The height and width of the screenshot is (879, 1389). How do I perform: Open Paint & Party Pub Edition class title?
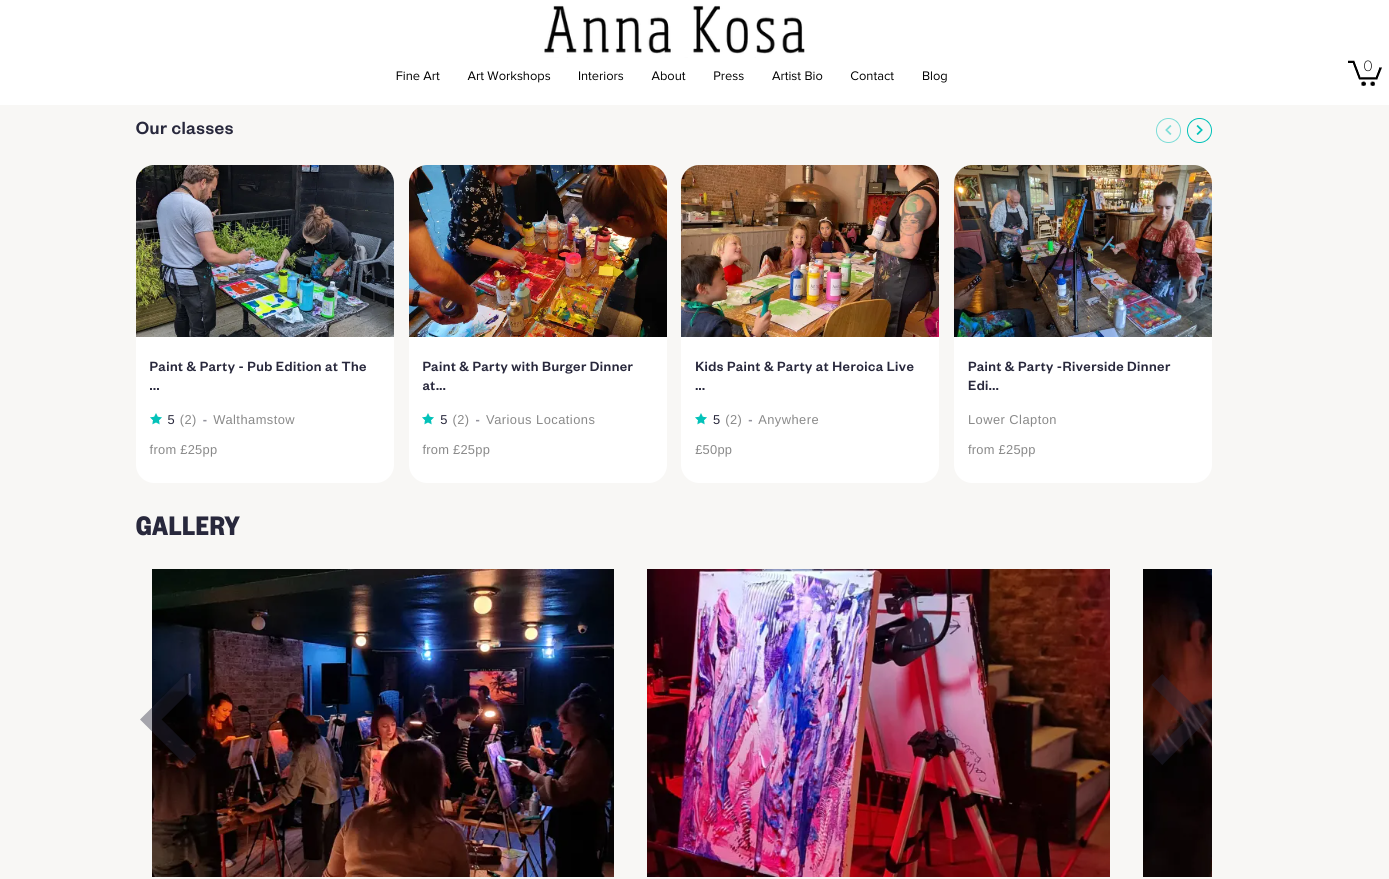[x=258, y=376]
